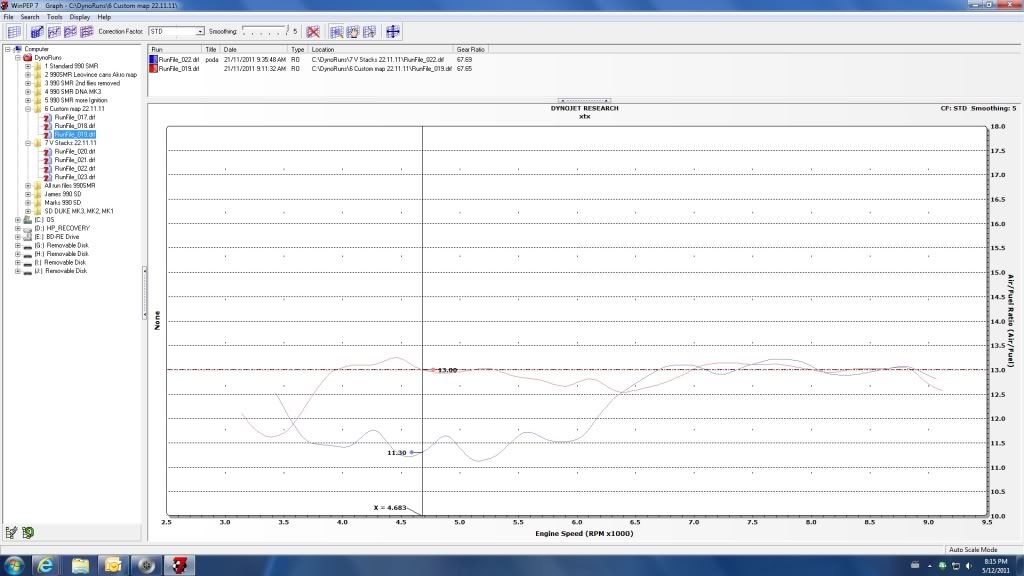This screenshot has width=1024, height=576.
Task: Click the four-arrow crosshair toolbar icon
Action: point(392,32)
